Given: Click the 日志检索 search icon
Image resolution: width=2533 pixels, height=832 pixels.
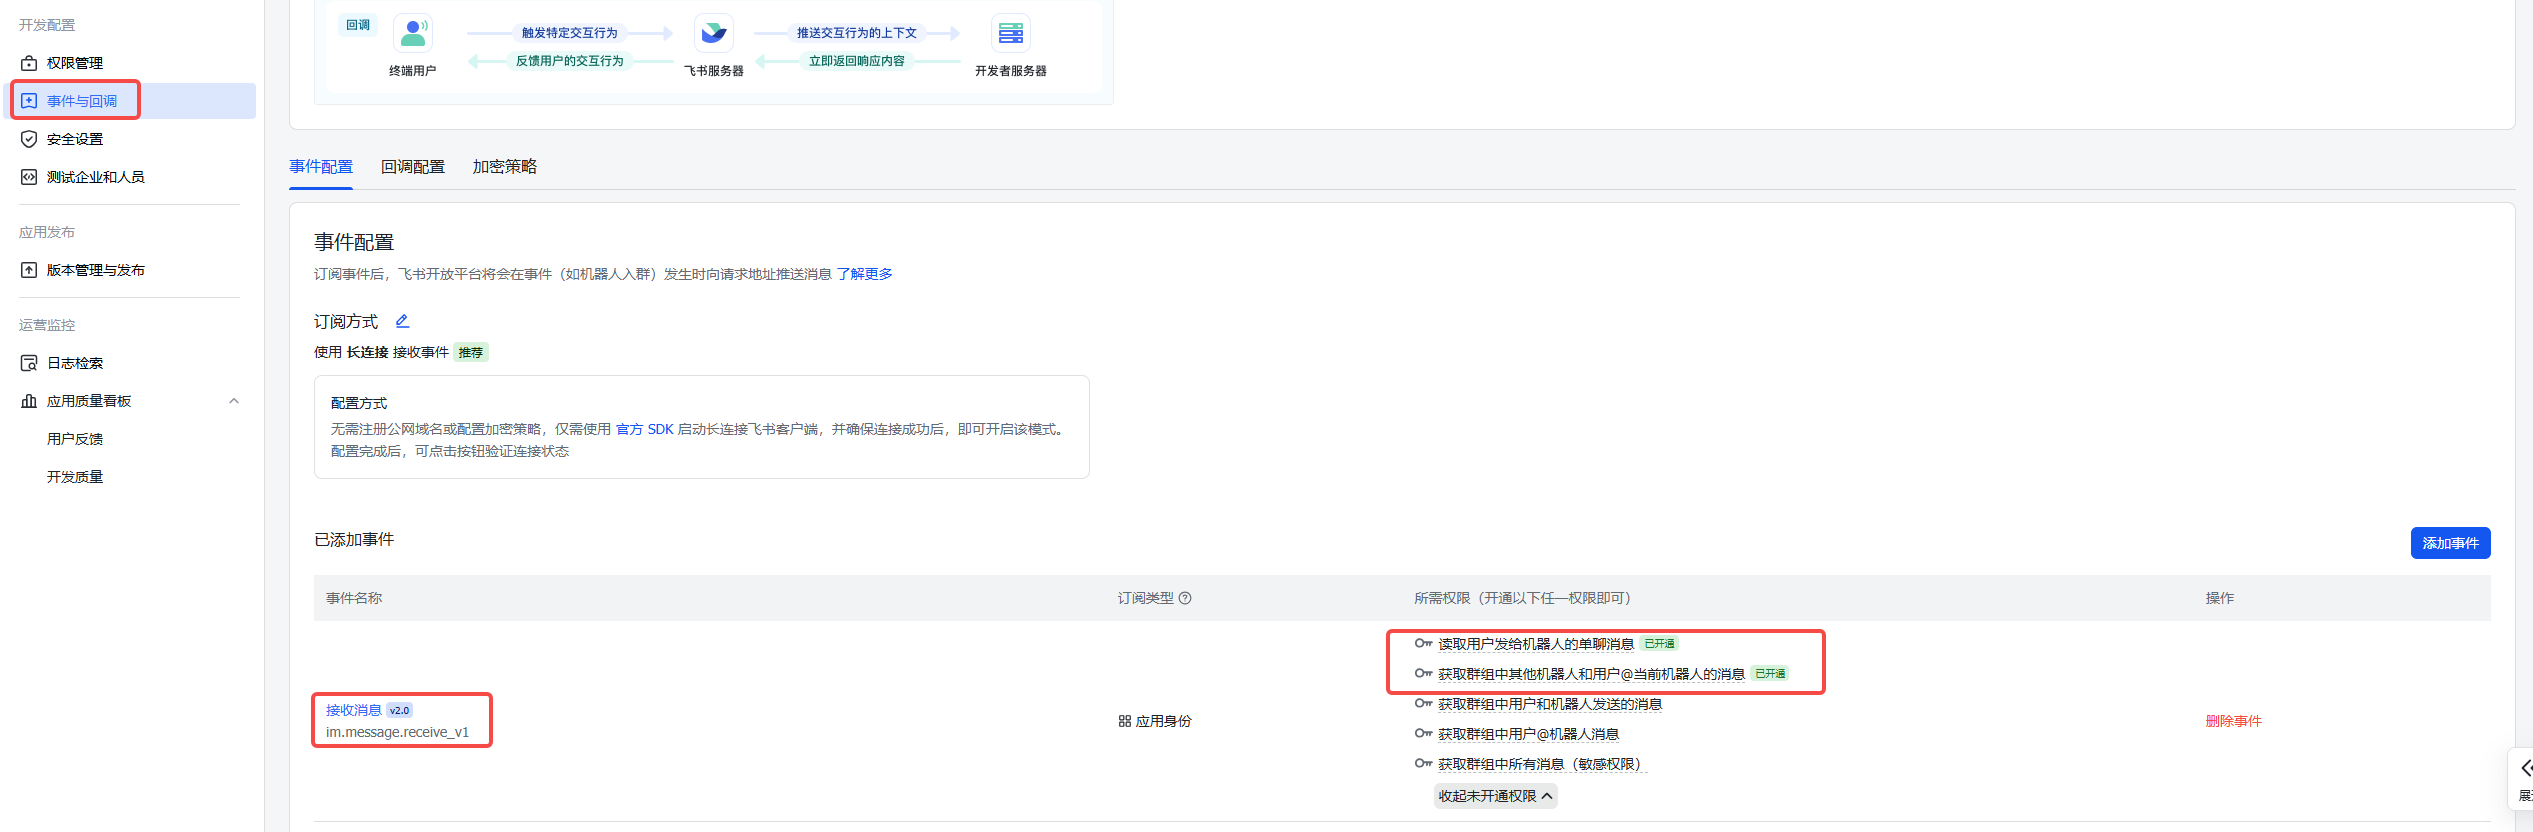Looking at the screenshot, I should coord(29,363).
